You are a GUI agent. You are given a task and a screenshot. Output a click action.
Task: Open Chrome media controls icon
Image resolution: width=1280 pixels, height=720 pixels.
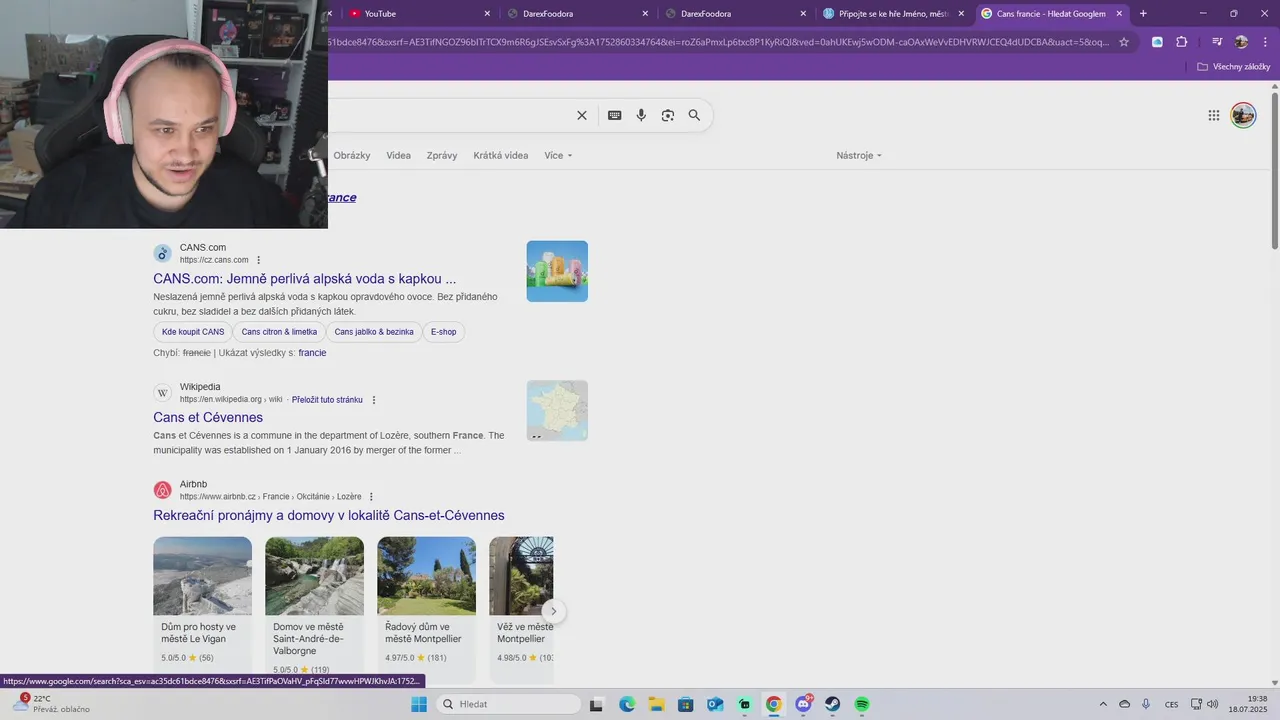pos(1217,42)
